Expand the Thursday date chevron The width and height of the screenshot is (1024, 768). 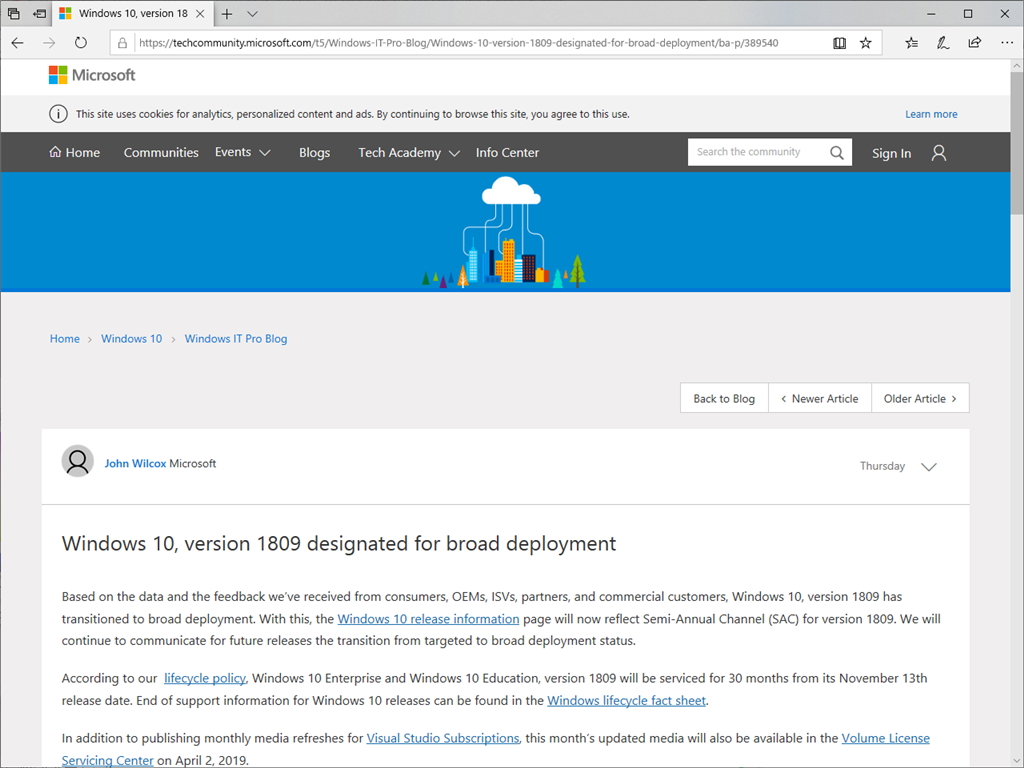[x=928, y=466]
